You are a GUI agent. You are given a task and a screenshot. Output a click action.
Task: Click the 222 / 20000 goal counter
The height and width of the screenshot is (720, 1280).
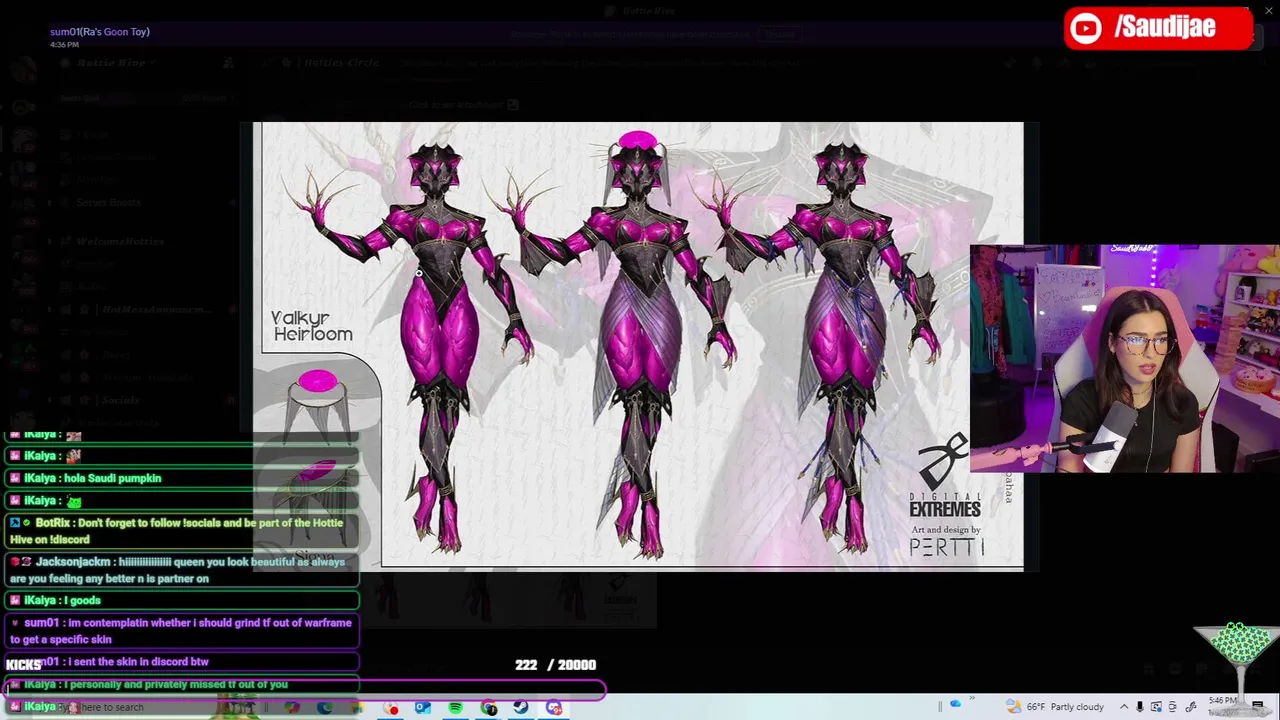[555, 665]
